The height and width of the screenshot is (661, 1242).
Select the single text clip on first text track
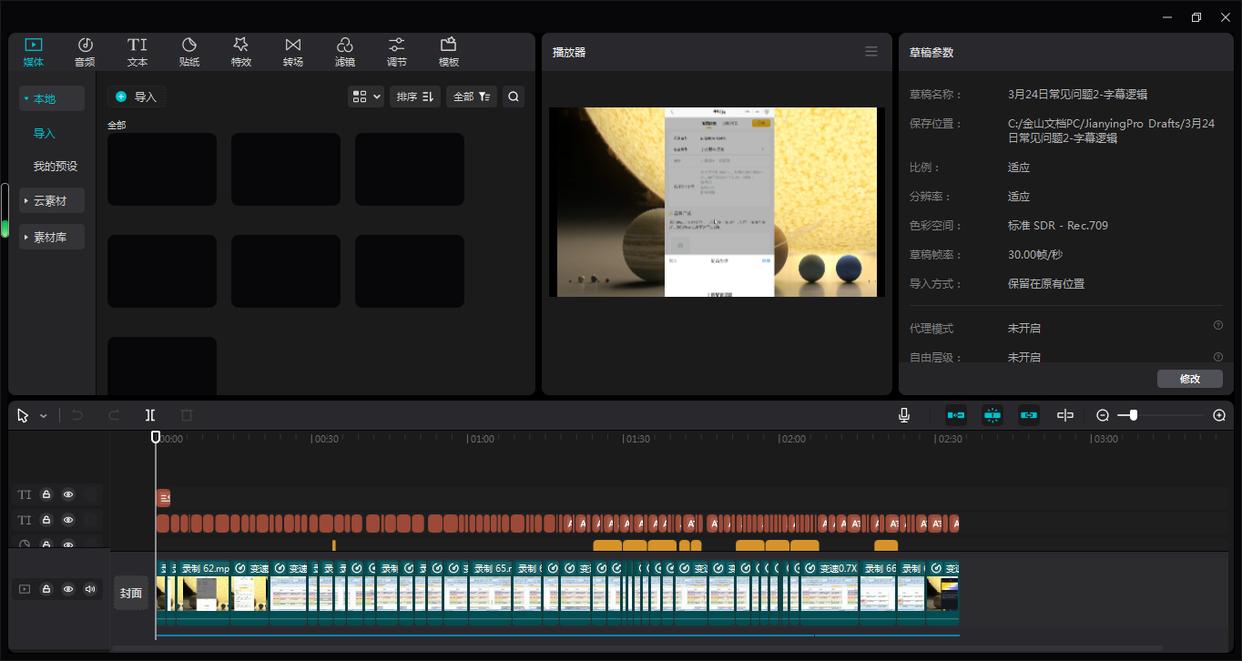pos(164,497)
